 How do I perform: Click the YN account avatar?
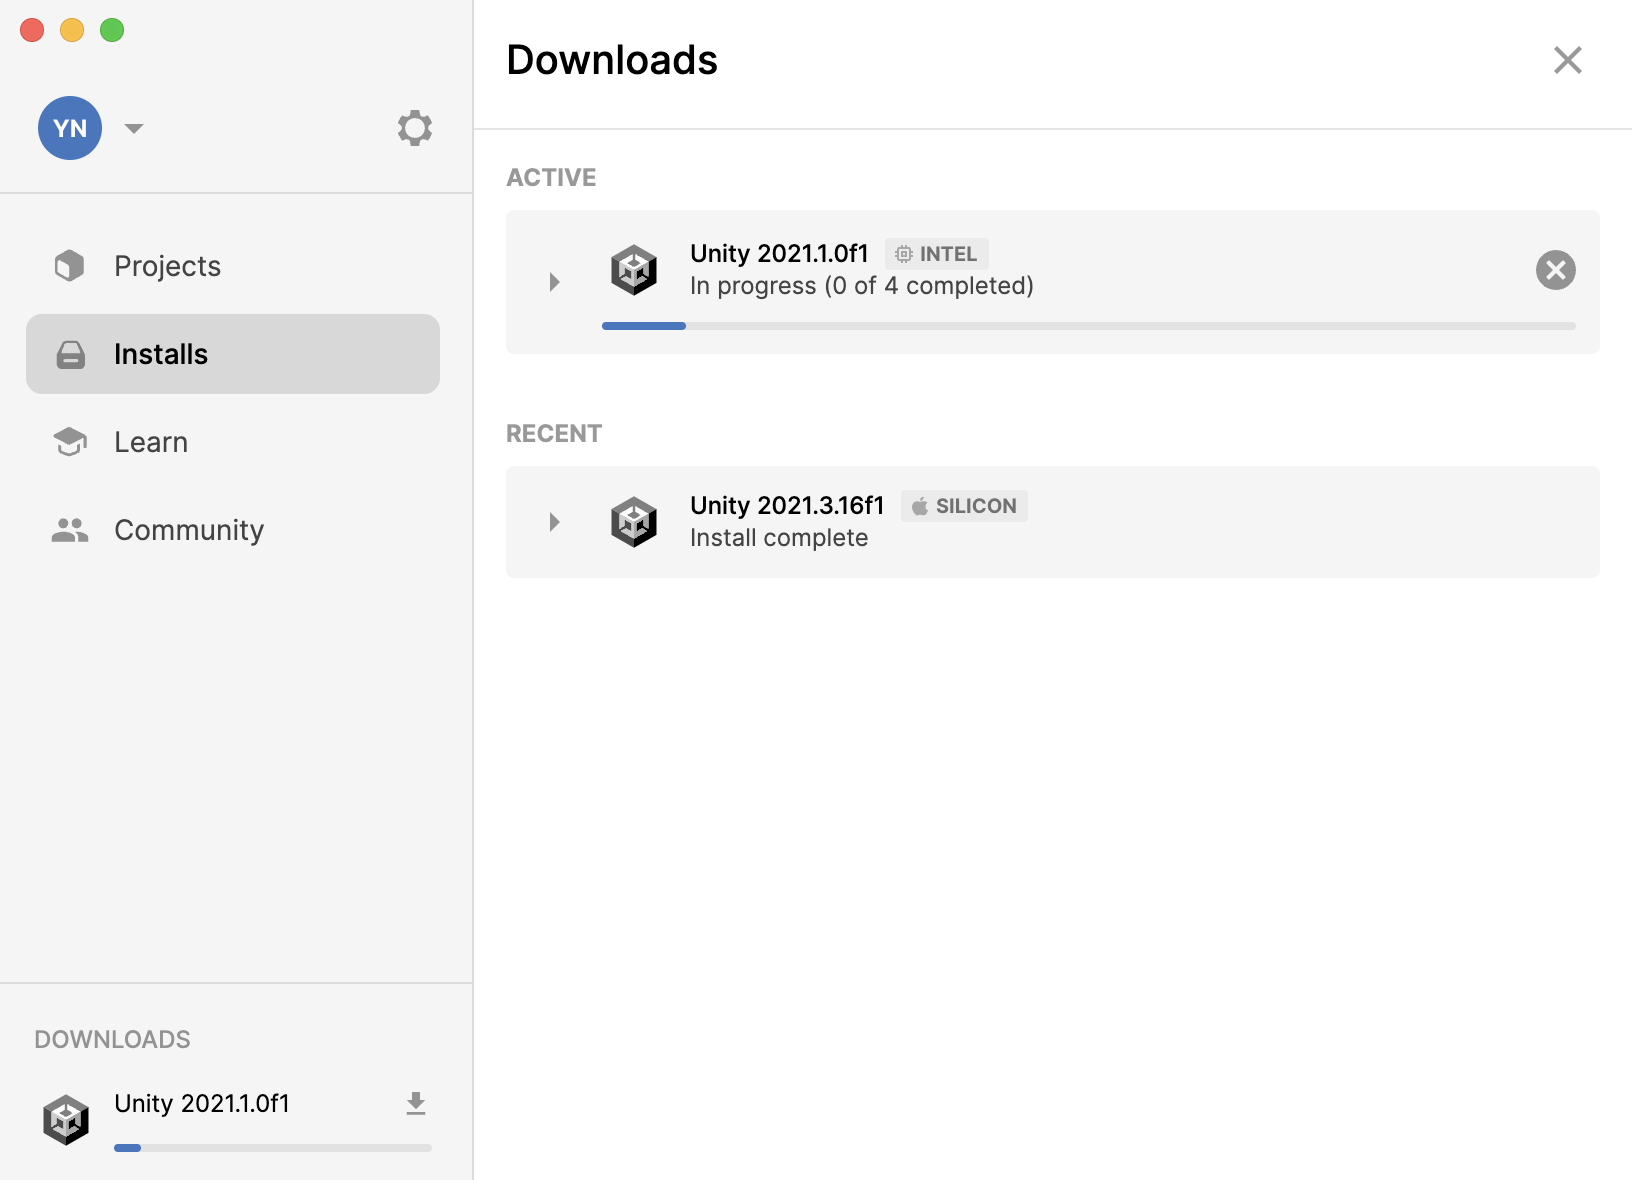(x=70, y=128)
